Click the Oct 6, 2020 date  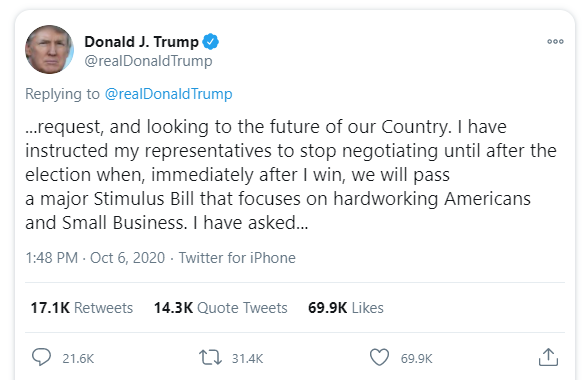click(127, 258)
